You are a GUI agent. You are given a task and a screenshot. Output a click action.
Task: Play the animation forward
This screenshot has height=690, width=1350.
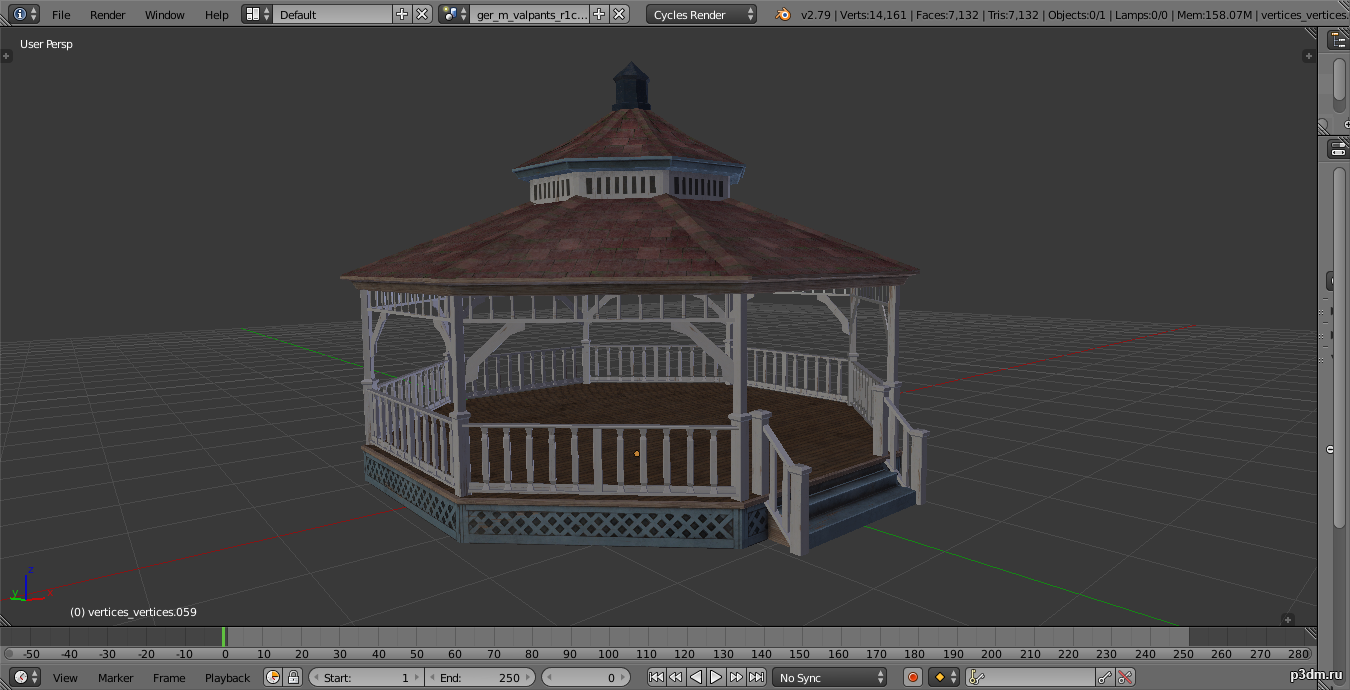pos(716,677)
